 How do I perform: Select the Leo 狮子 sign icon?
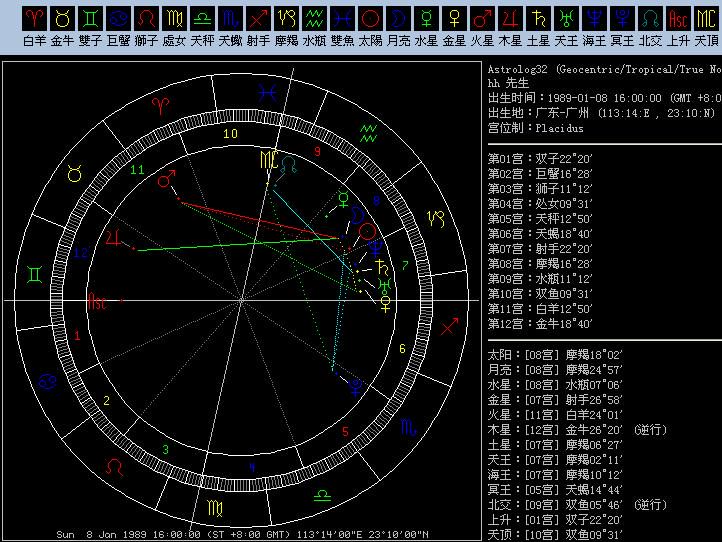pyautogui.click(x=146, y=18)
